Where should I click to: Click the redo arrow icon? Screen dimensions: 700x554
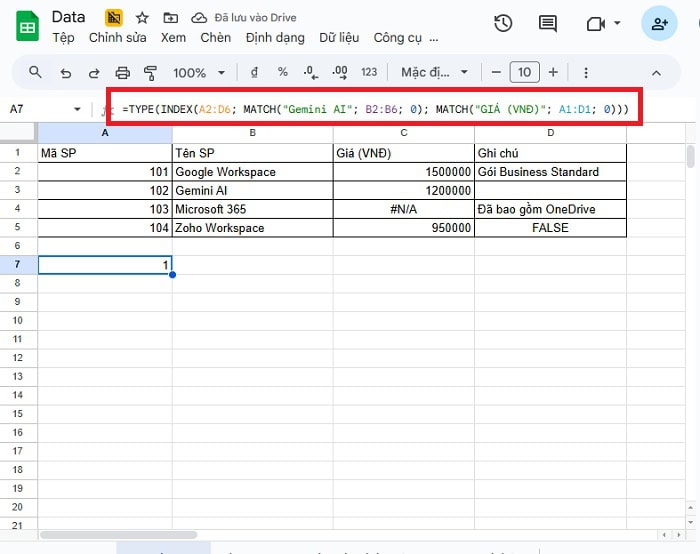(x=94, y=72)
